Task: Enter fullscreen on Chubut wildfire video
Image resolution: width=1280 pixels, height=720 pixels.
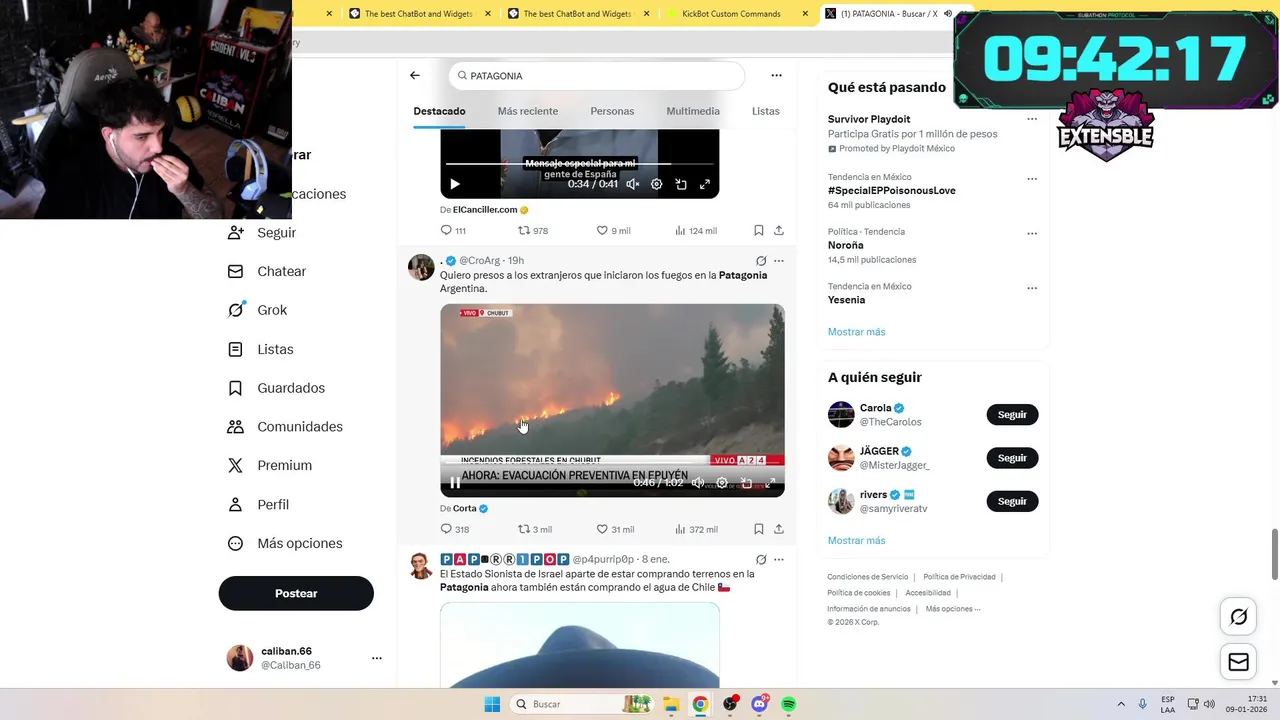Action: coord(770,483)
